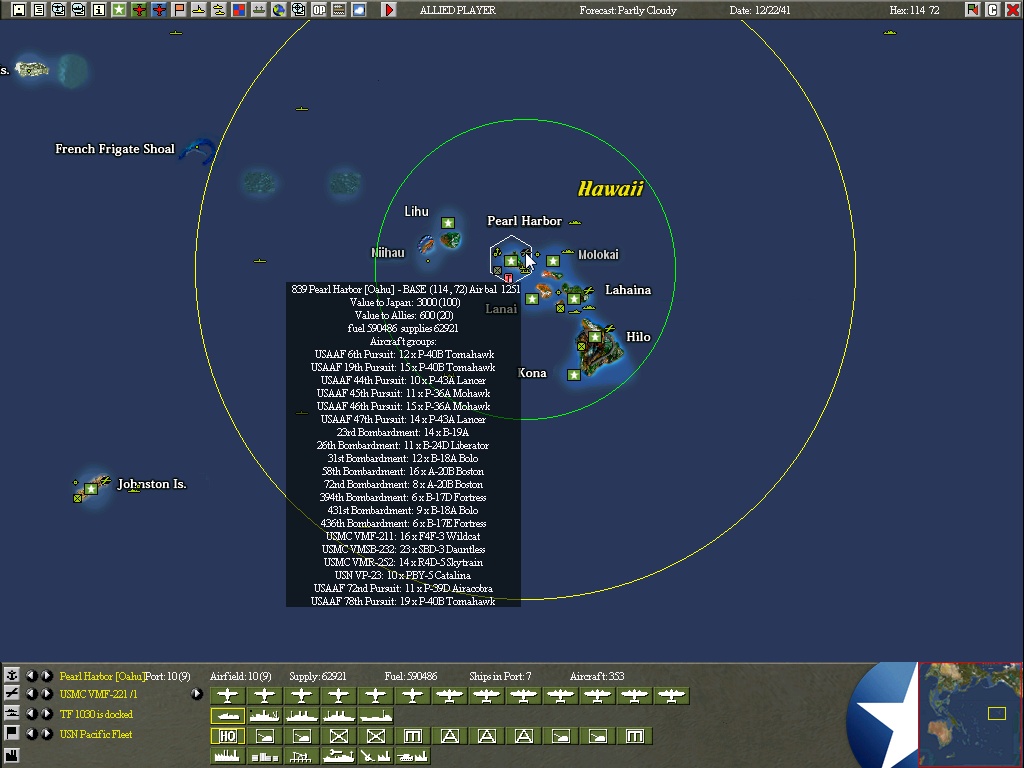Show previous task force before TF 1030

click(x=31, y=714)
